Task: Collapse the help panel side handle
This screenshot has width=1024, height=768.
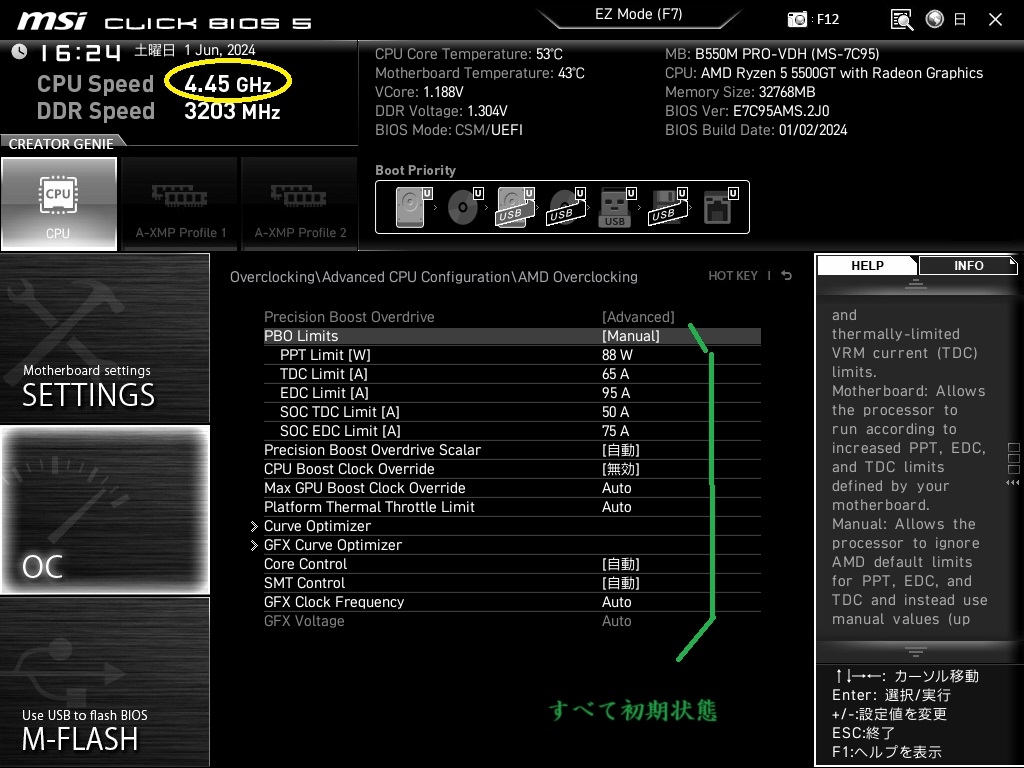Action: [1013, 465]
